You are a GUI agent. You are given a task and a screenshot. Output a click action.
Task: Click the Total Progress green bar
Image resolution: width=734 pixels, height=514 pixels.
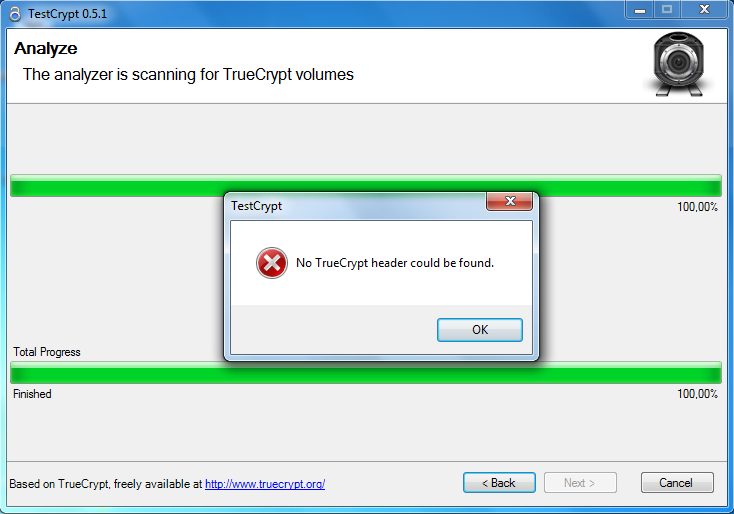(x=366, y=373)
